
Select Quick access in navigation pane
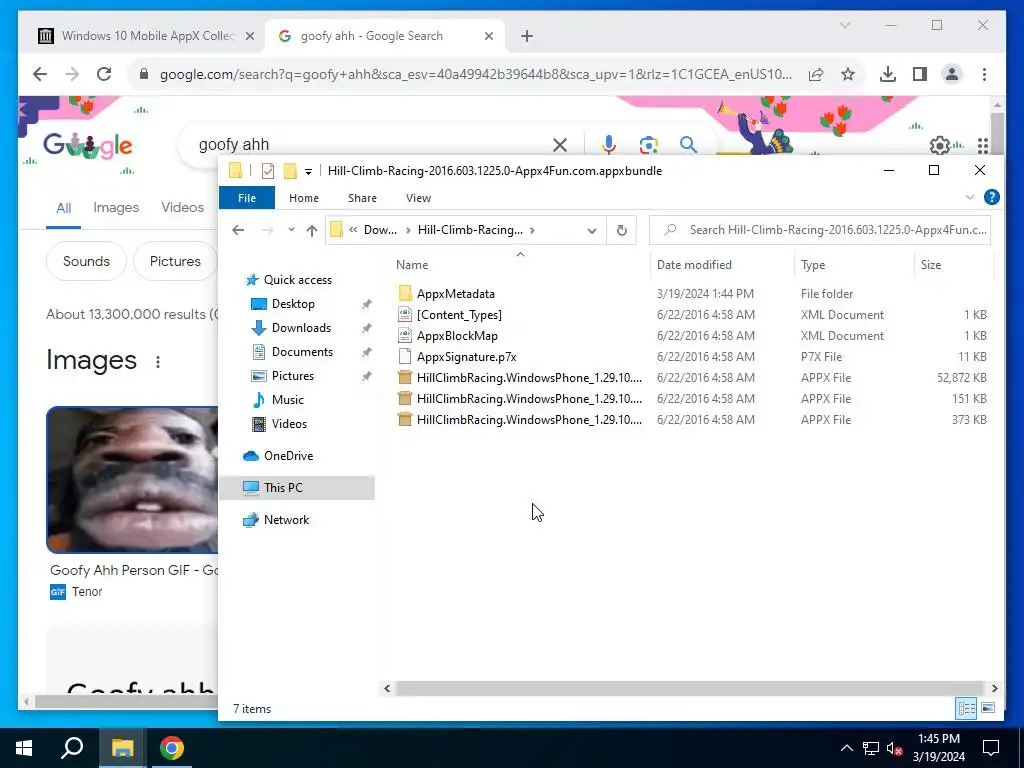tap(298, 280)
